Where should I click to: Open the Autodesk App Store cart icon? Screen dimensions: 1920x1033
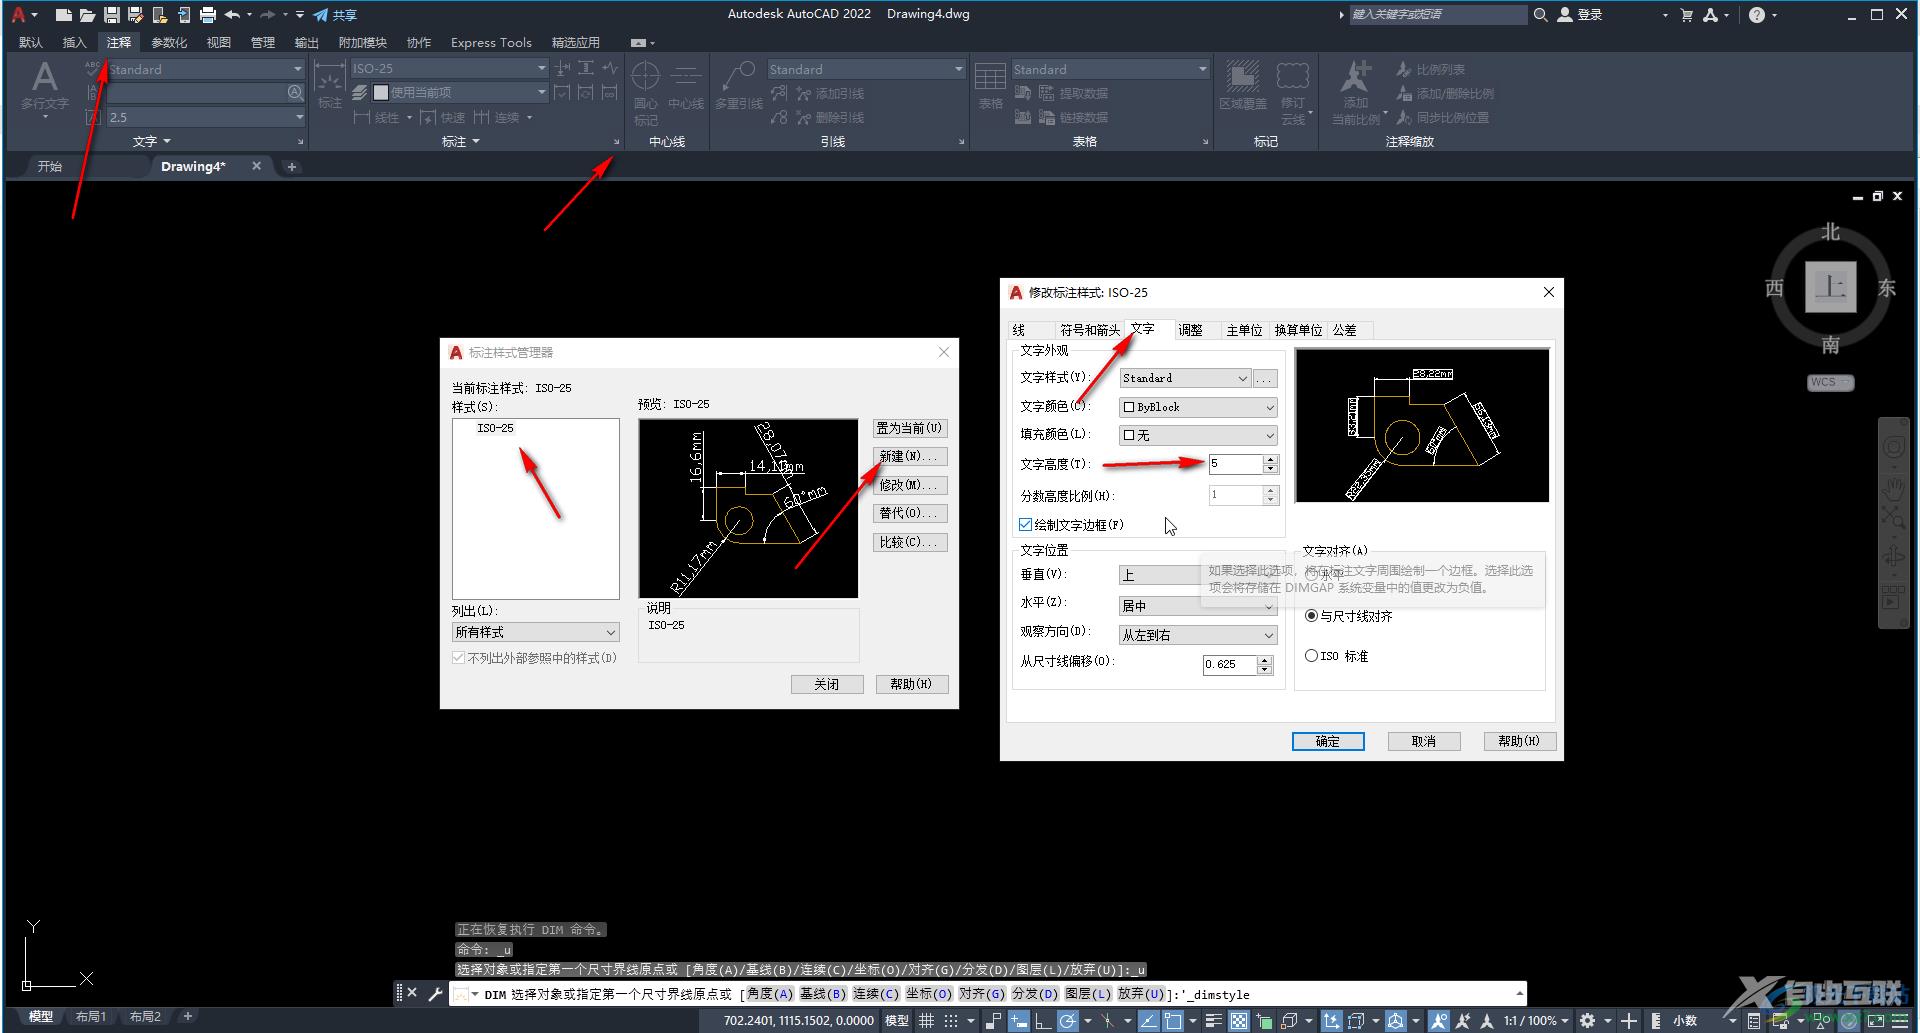1687,15
